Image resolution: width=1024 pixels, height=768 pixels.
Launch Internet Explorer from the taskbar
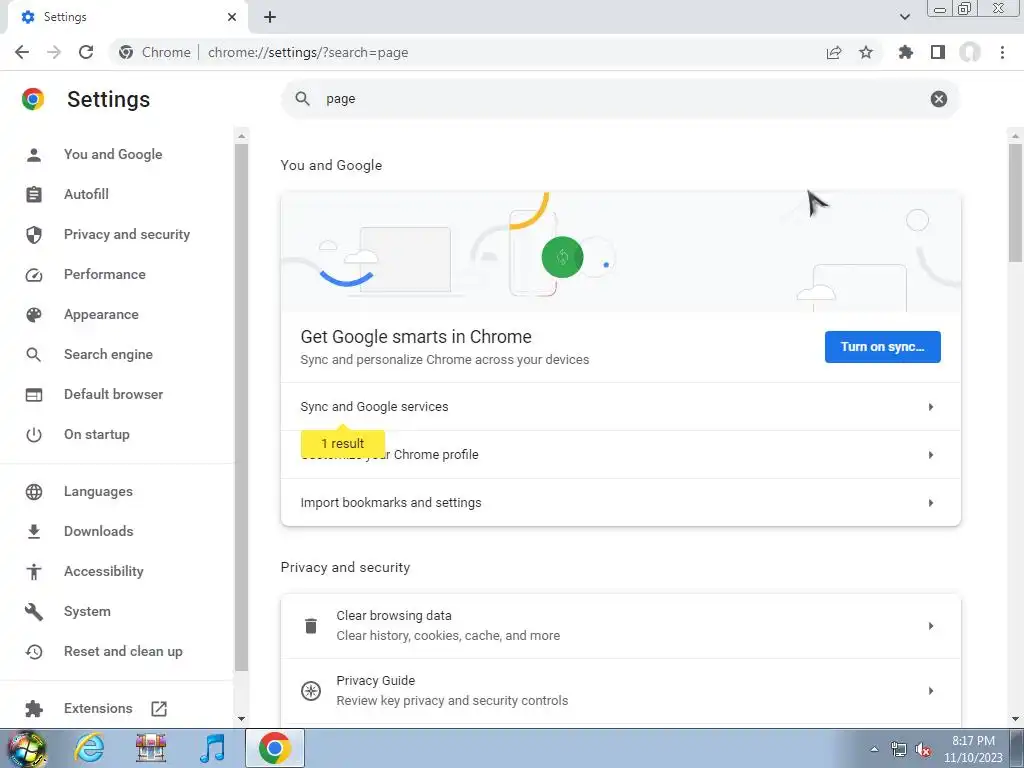coord(89,748)
